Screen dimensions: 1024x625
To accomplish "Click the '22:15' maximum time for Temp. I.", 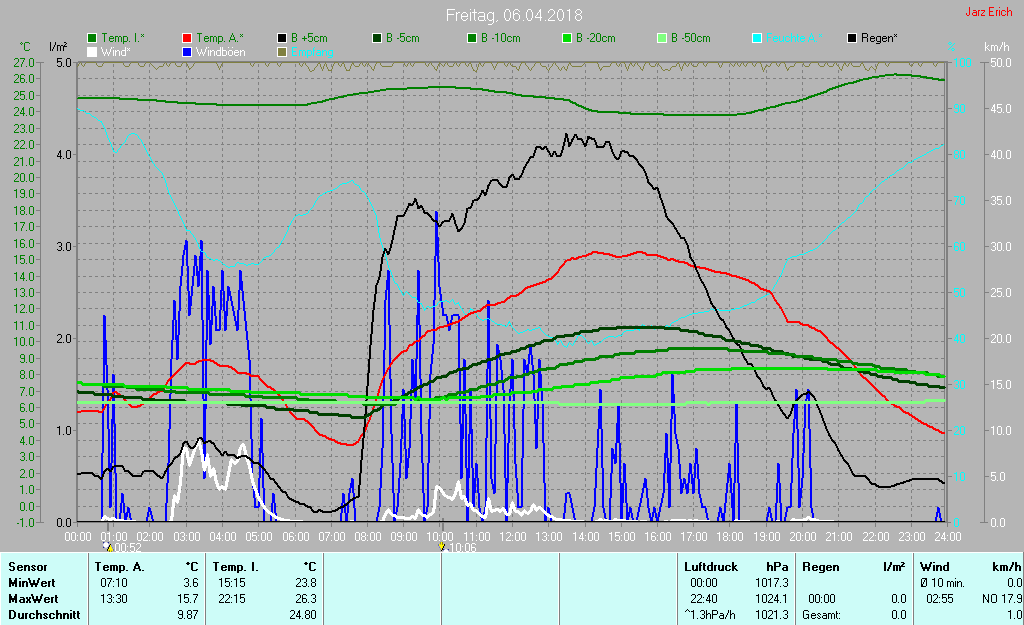I will 232,599.
